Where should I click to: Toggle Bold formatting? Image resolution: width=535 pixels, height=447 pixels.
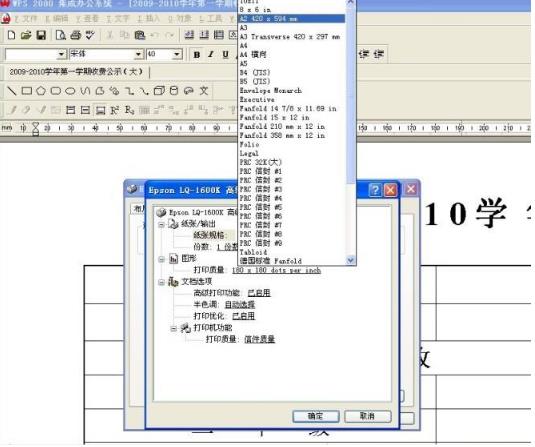point(197,55)
